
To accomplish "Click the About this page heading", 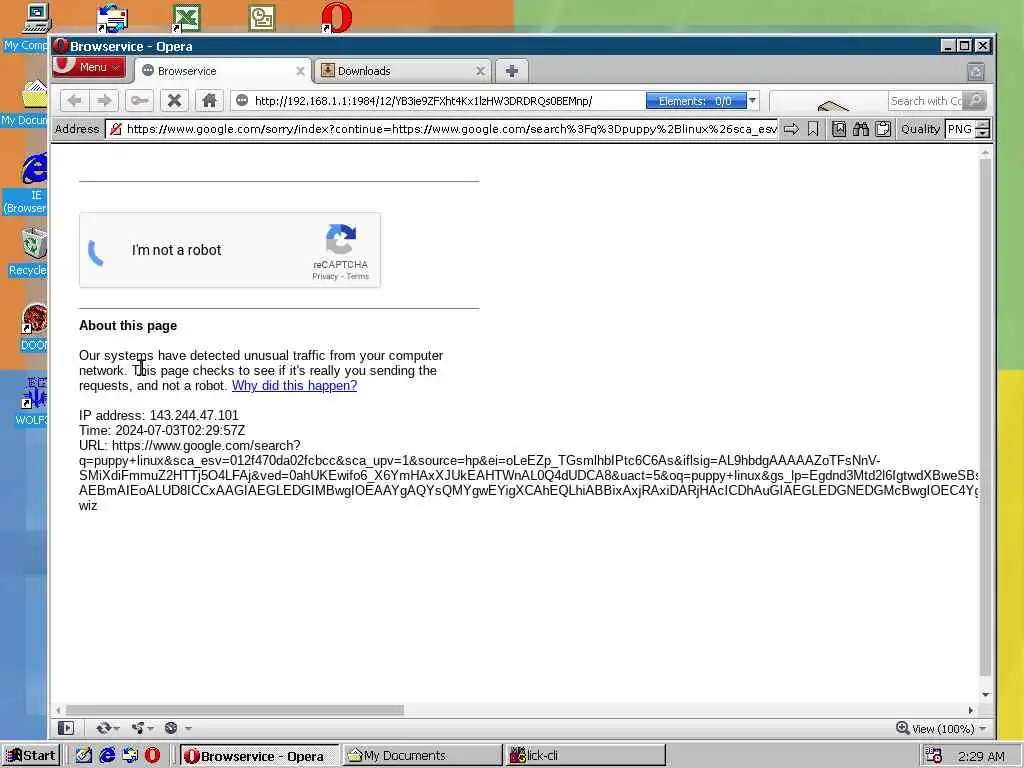I will pyautogui.click(x=128, y=325).
